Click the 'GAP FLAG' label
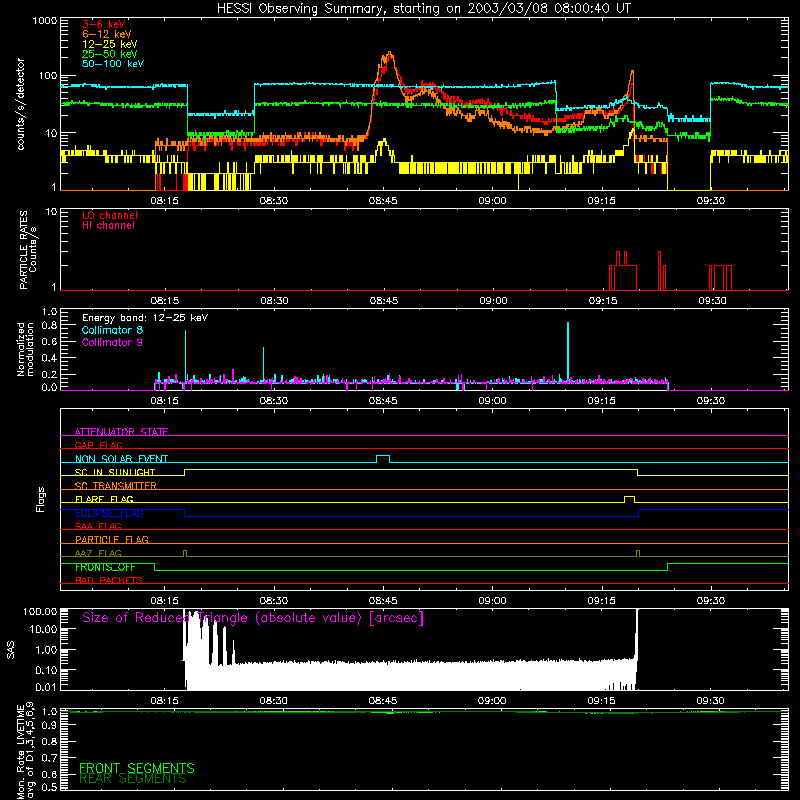The height and width of the screenshot is (800, 800). coord(98,445)
